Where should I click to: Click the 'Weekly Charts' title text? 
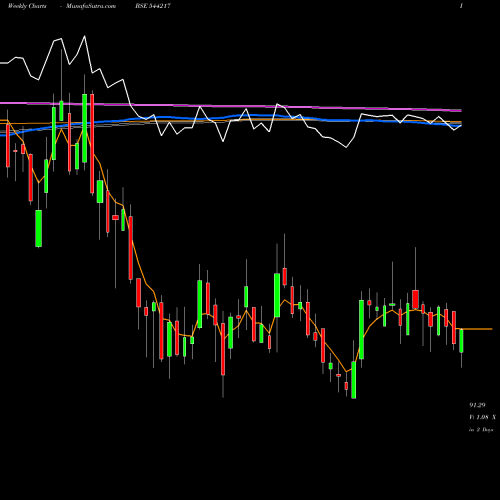point(27,6)
